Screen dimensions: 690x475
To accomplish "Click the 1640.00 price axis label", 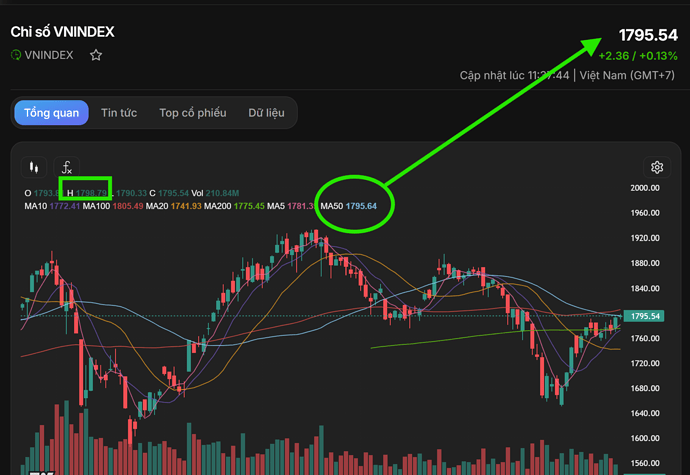I will pos(645,413).
